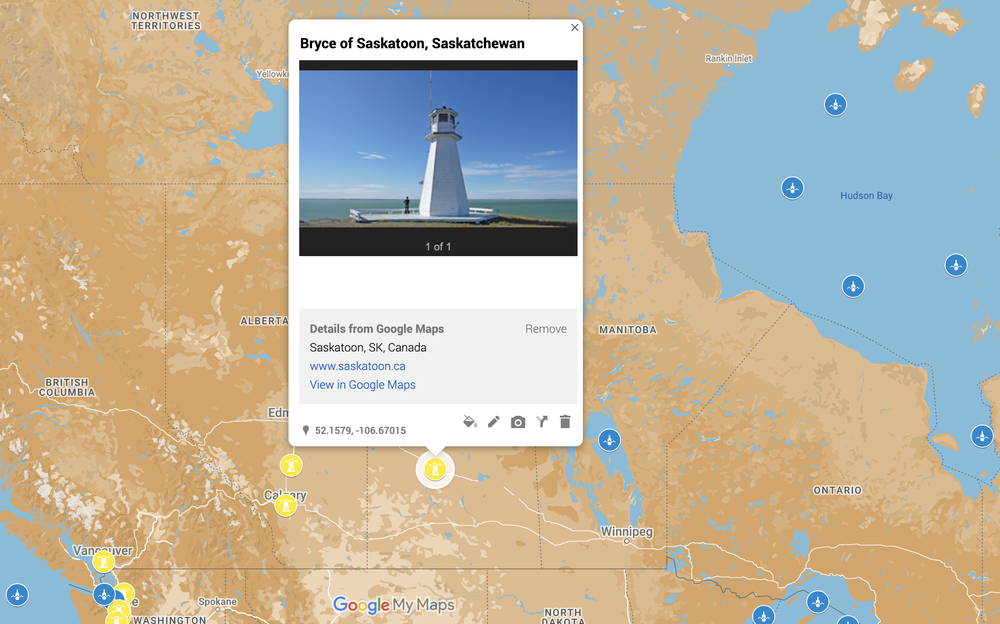The height and width of the screenshot is (624, 1000).
Task: Click Winnipeg city label on map
Action: pos(626,531)
